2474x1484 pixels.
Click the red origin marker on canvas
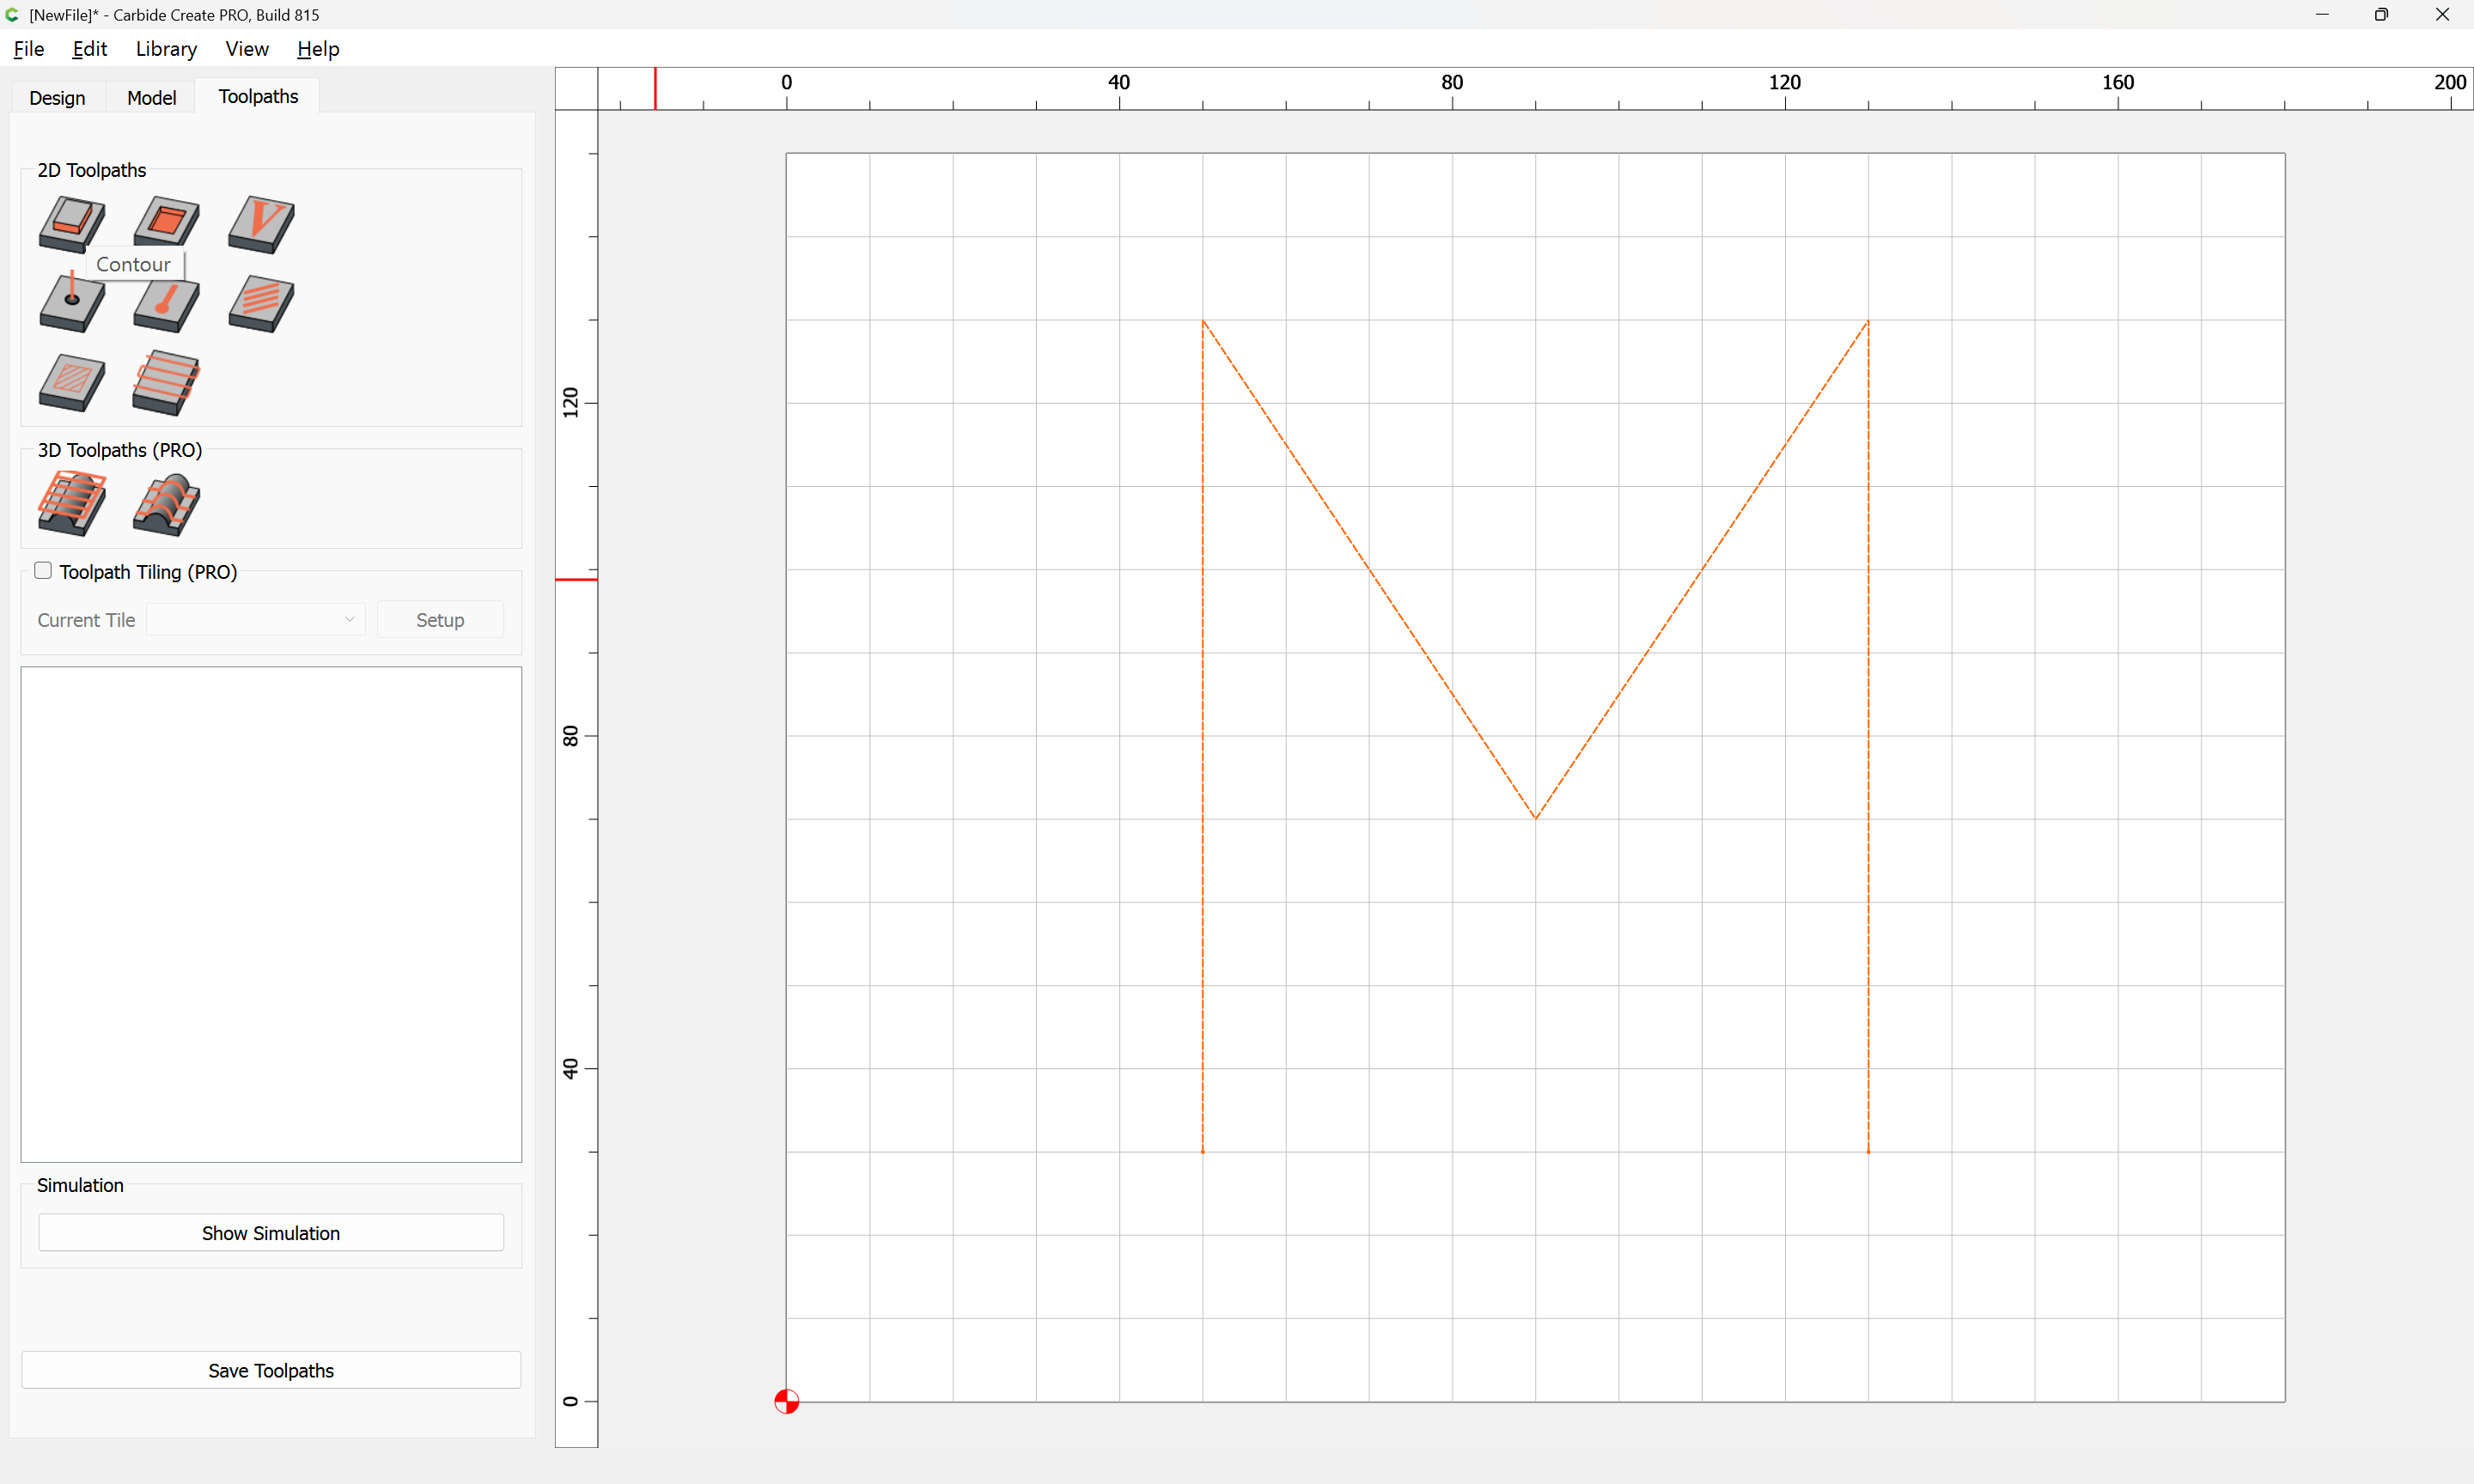787,1402
